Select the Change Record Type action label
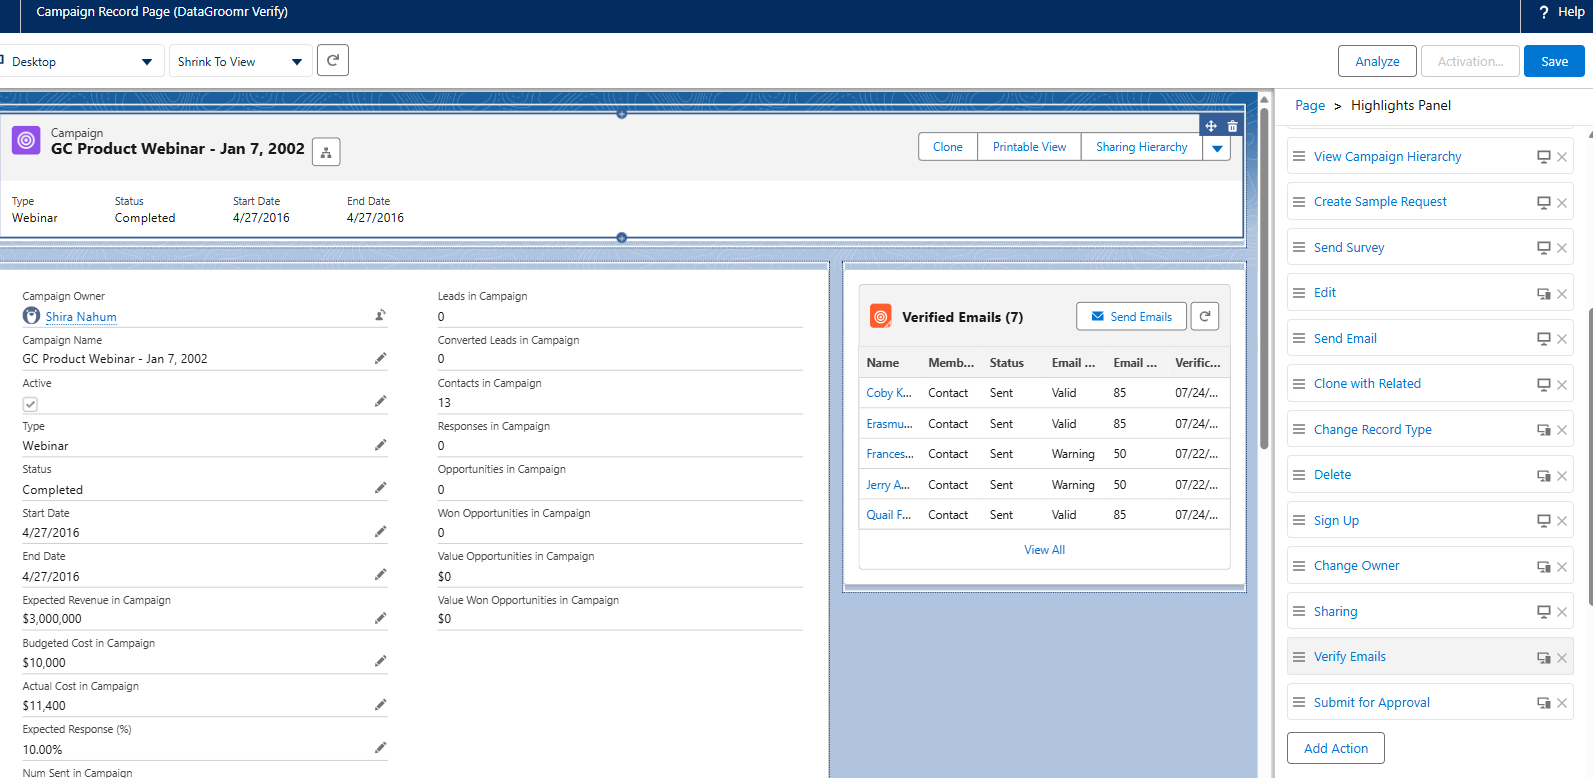The image size is (1593, 778). (x=1373, y=430)
